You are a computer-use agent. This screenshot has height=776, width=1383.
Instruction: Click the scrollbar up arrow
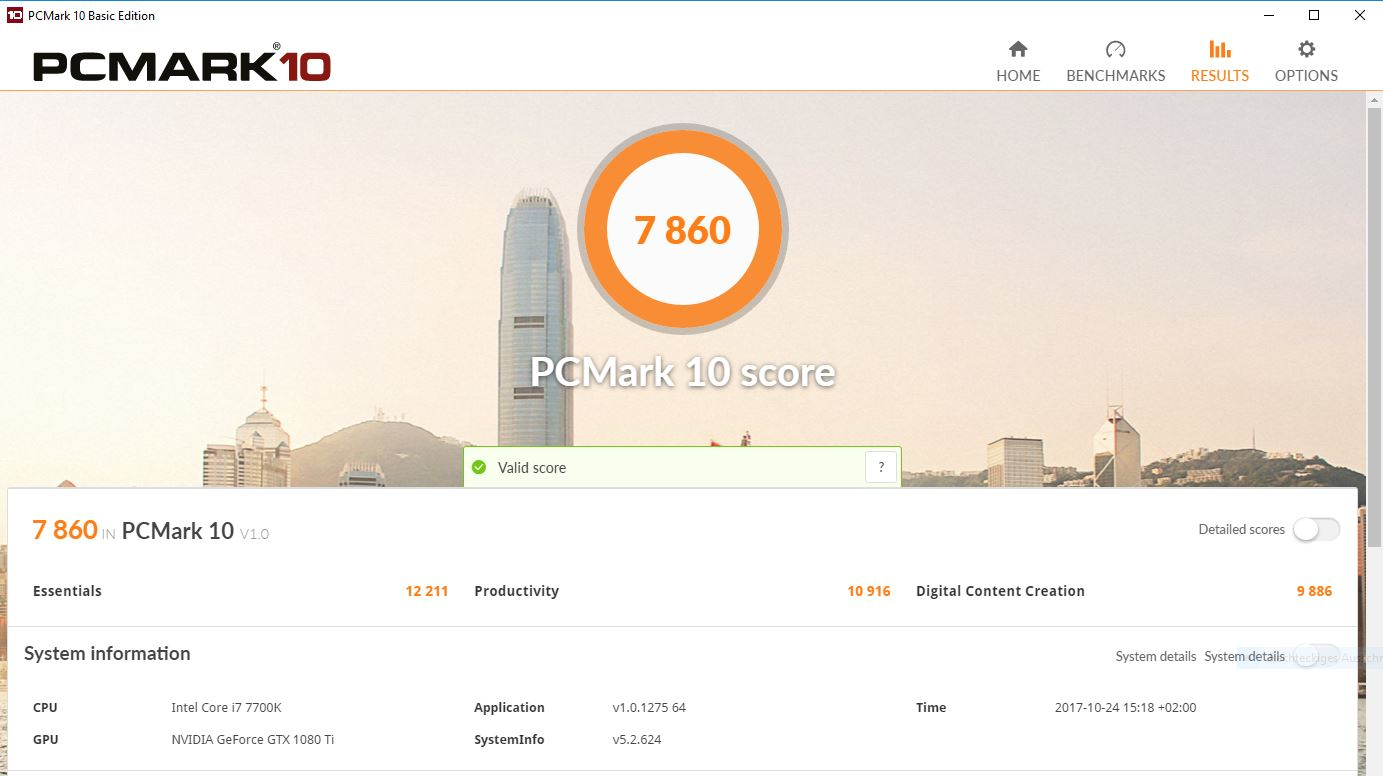pyautogui.click(x=1374, y=98)
